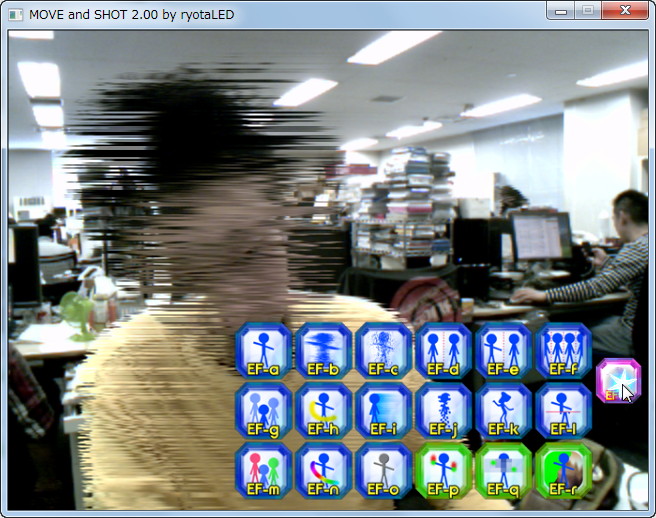
Task: Pick the EF-k distorted figure effect
Action: pyautogui.click(x=503, y=411)
